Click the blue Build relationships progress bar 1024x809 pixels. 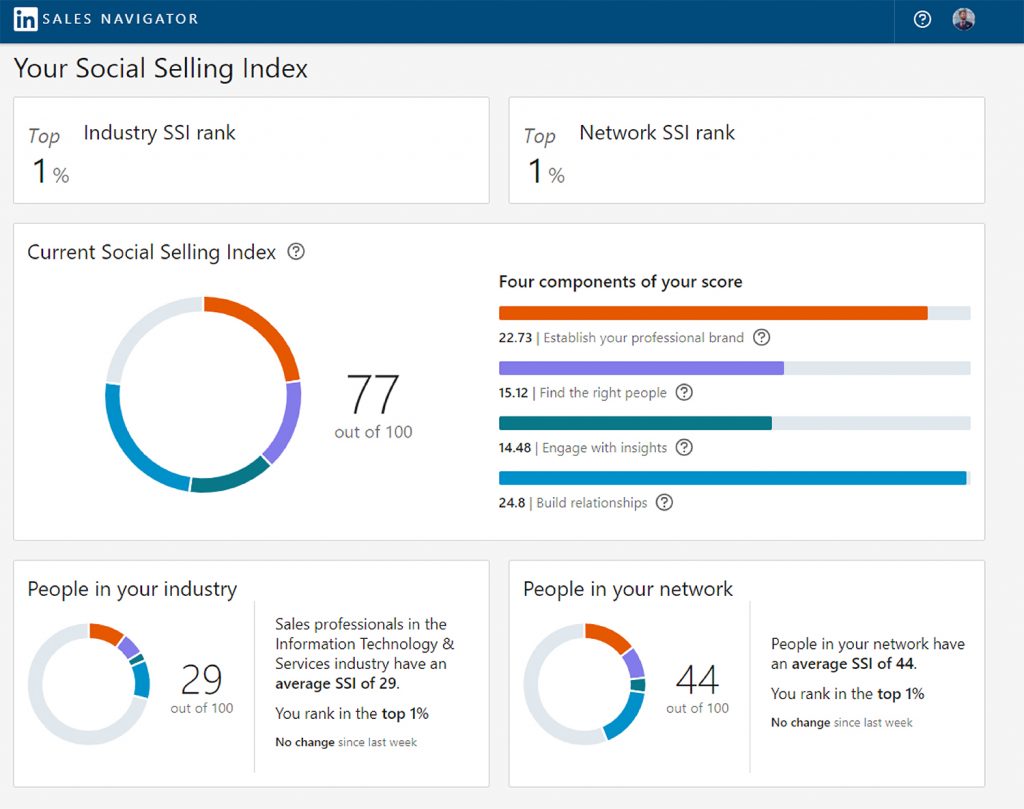coord(733,478)
